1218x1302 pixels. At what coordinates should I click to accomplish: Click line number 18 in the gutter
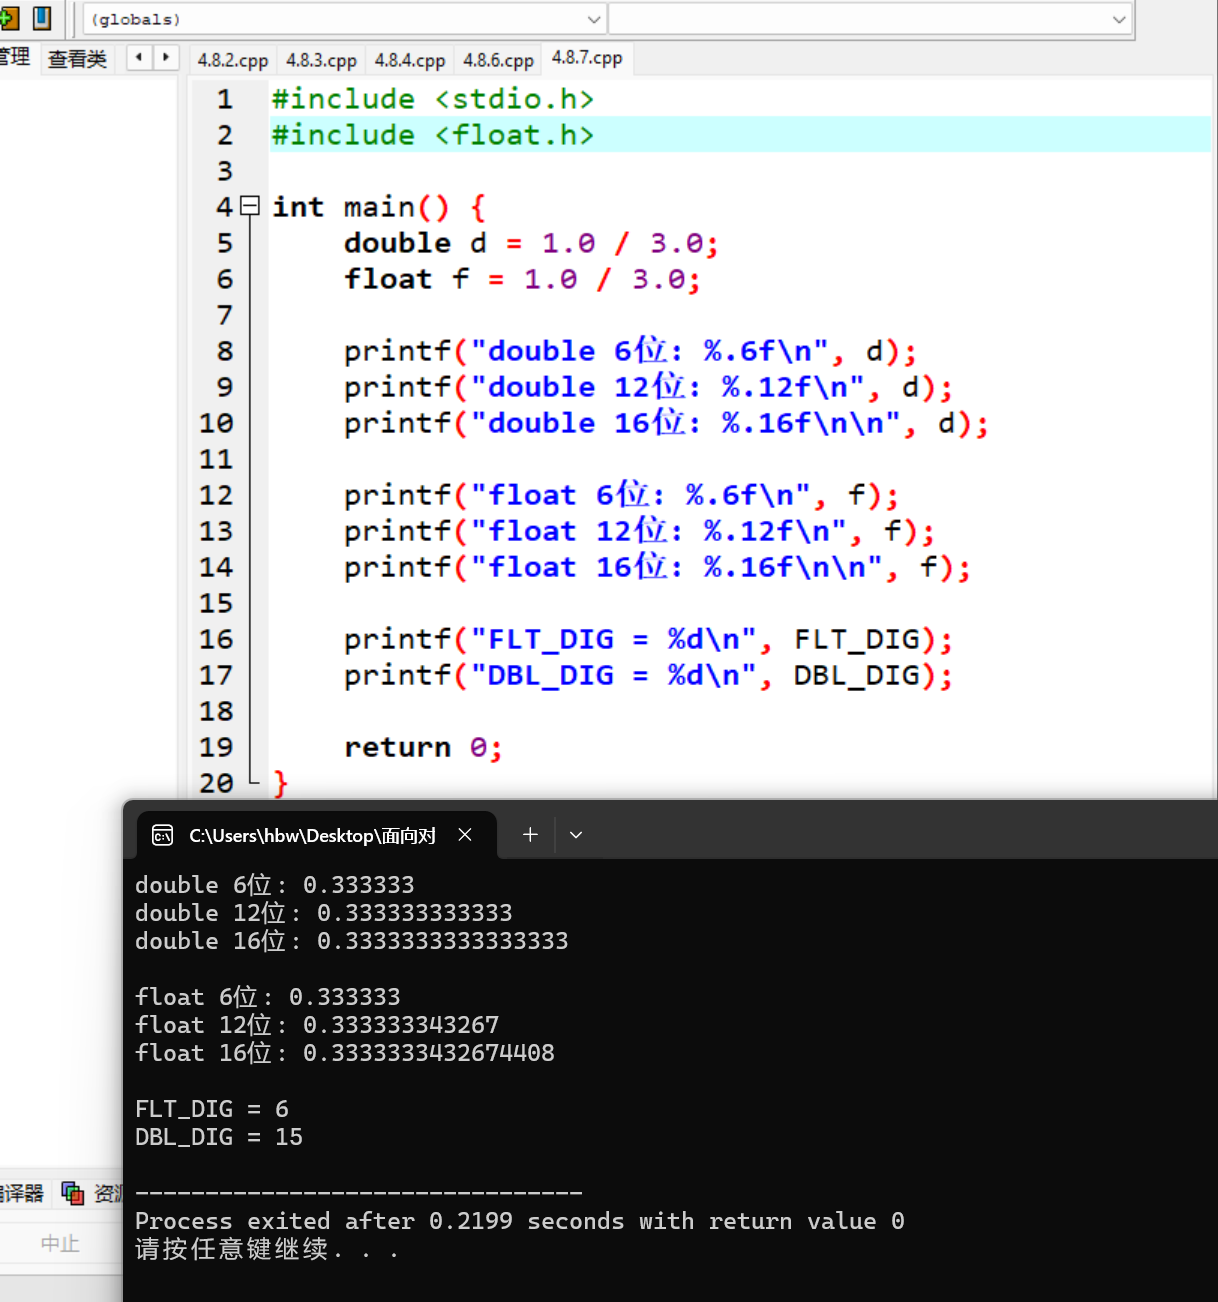(x=216, y=711)
